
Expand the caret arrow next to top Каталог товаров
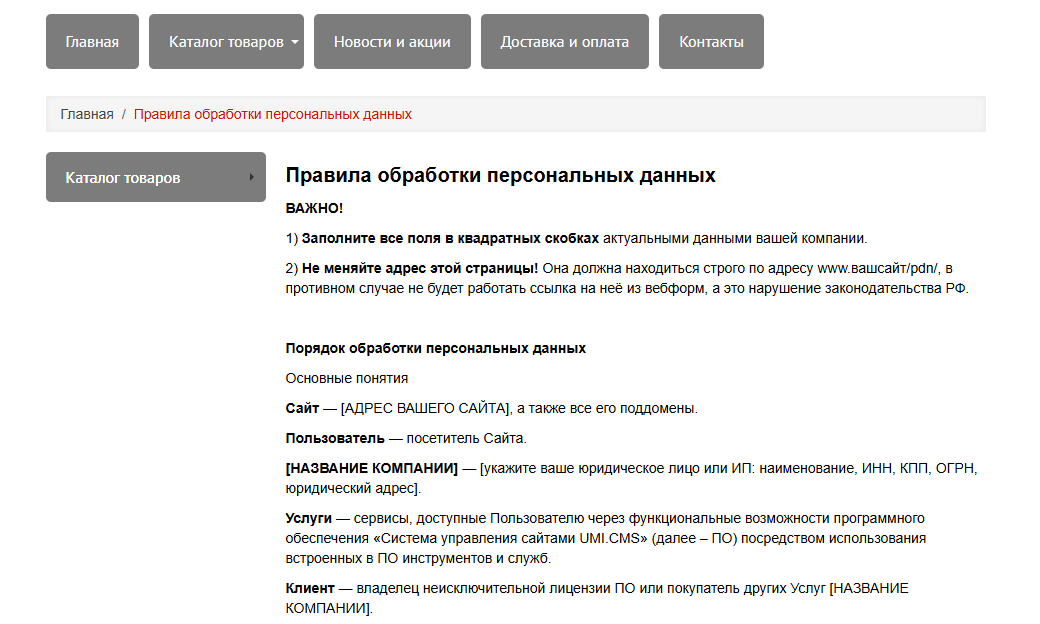(x=295, y=42)
